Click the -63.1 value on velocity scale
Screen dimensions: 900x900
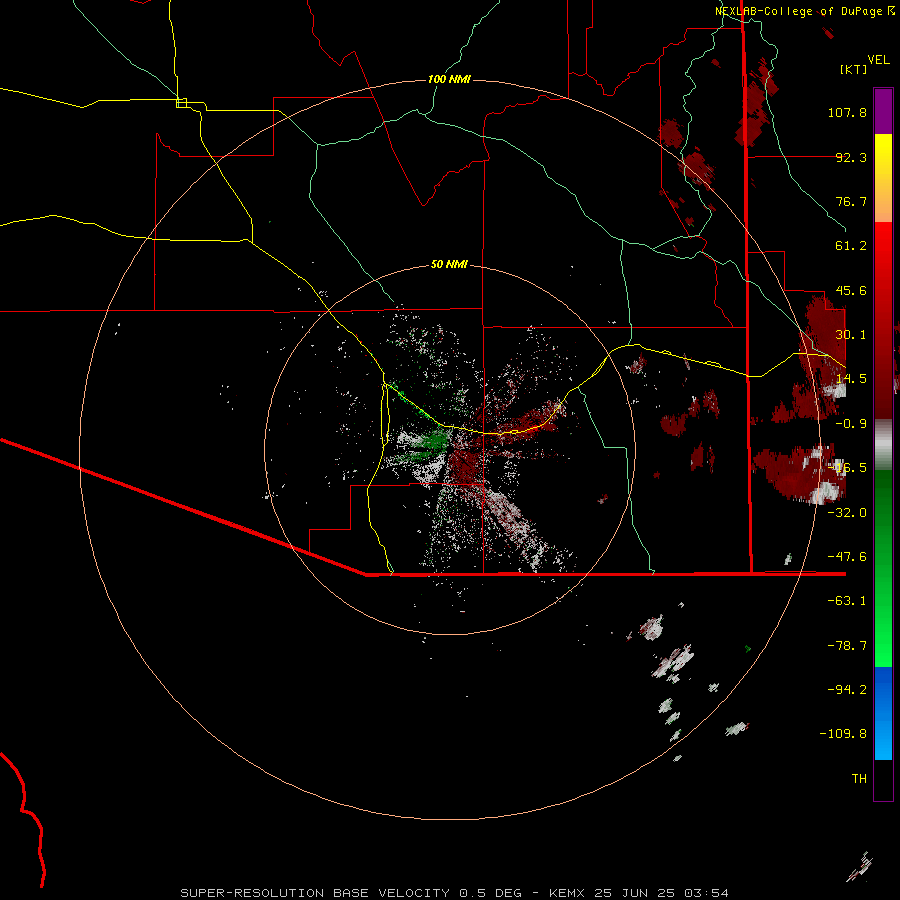[x=847, y=601]
